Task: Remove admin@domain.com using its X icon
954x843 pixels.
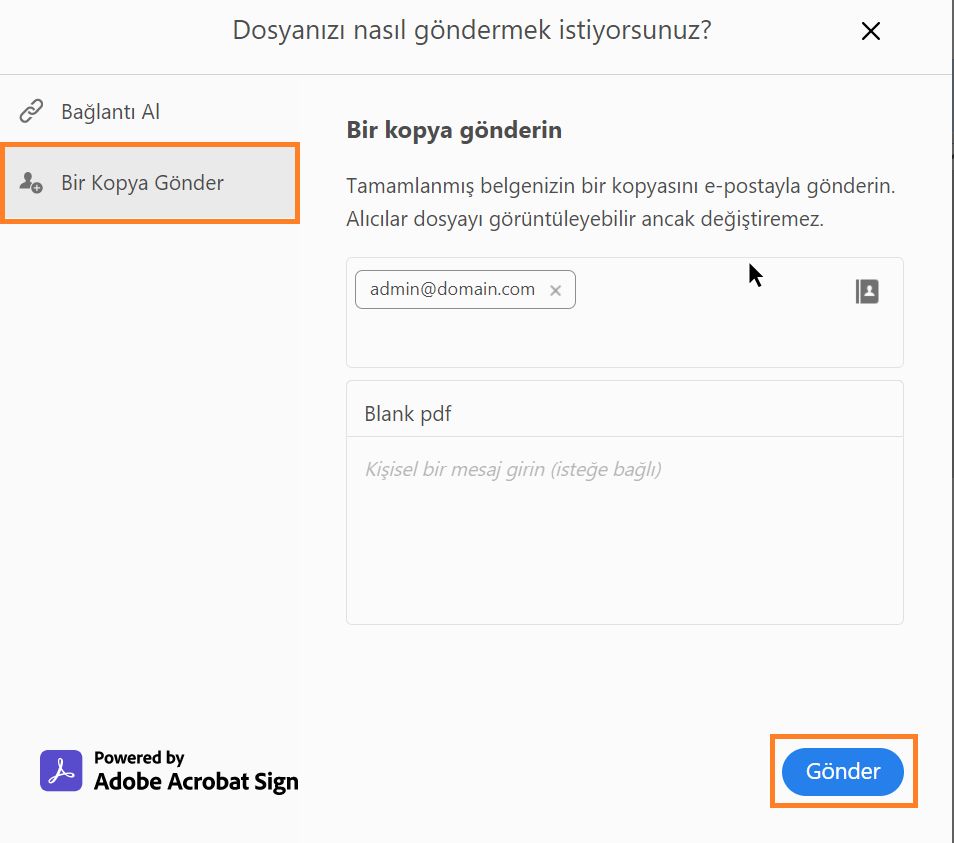Action: [556, 290]
